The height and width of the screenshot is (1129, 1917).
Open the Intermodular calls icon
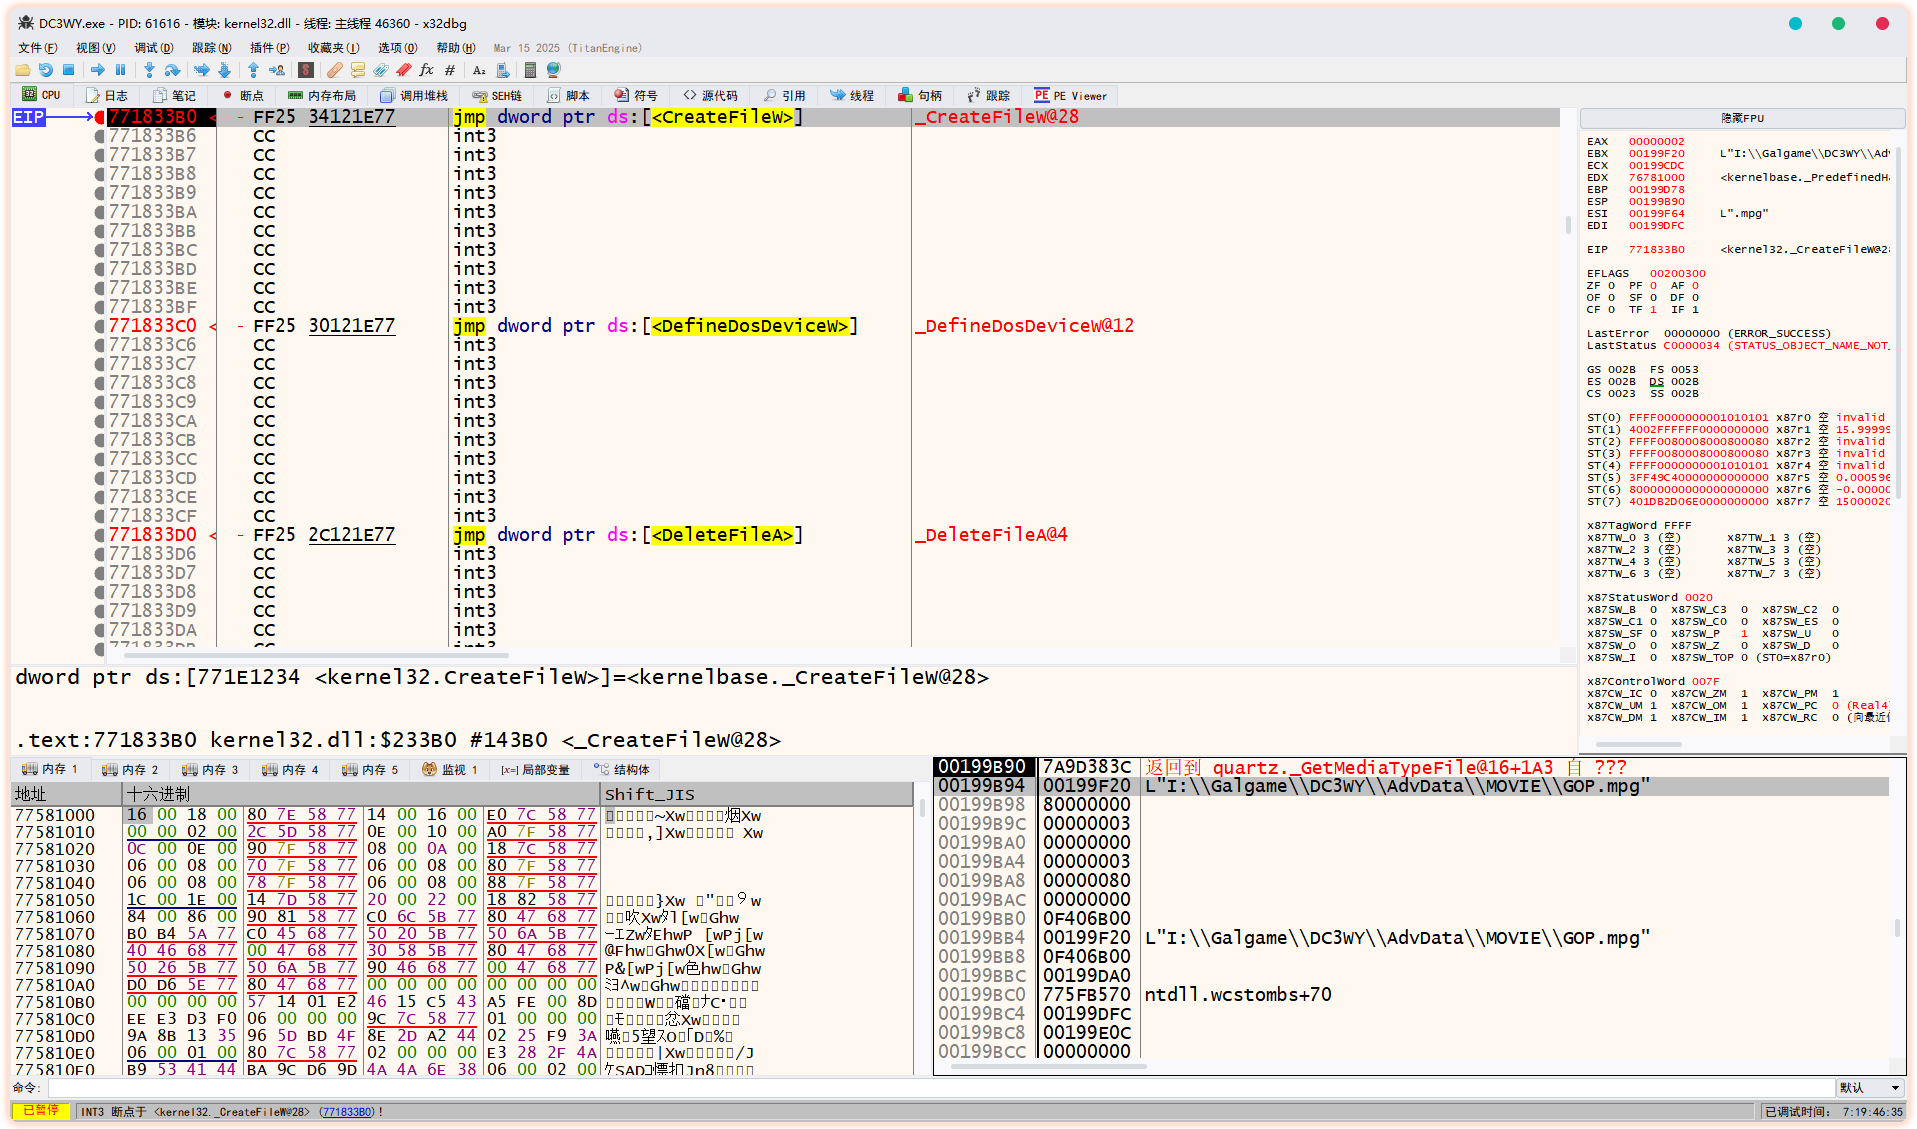[502, 70]
